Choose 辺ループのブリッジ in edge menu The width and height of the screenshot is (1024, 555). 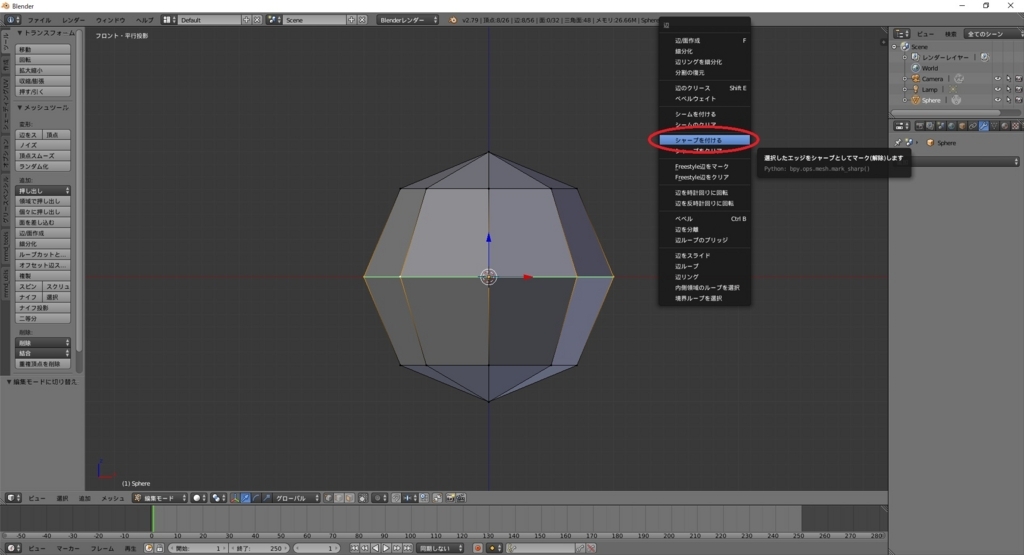pos(704,240)
